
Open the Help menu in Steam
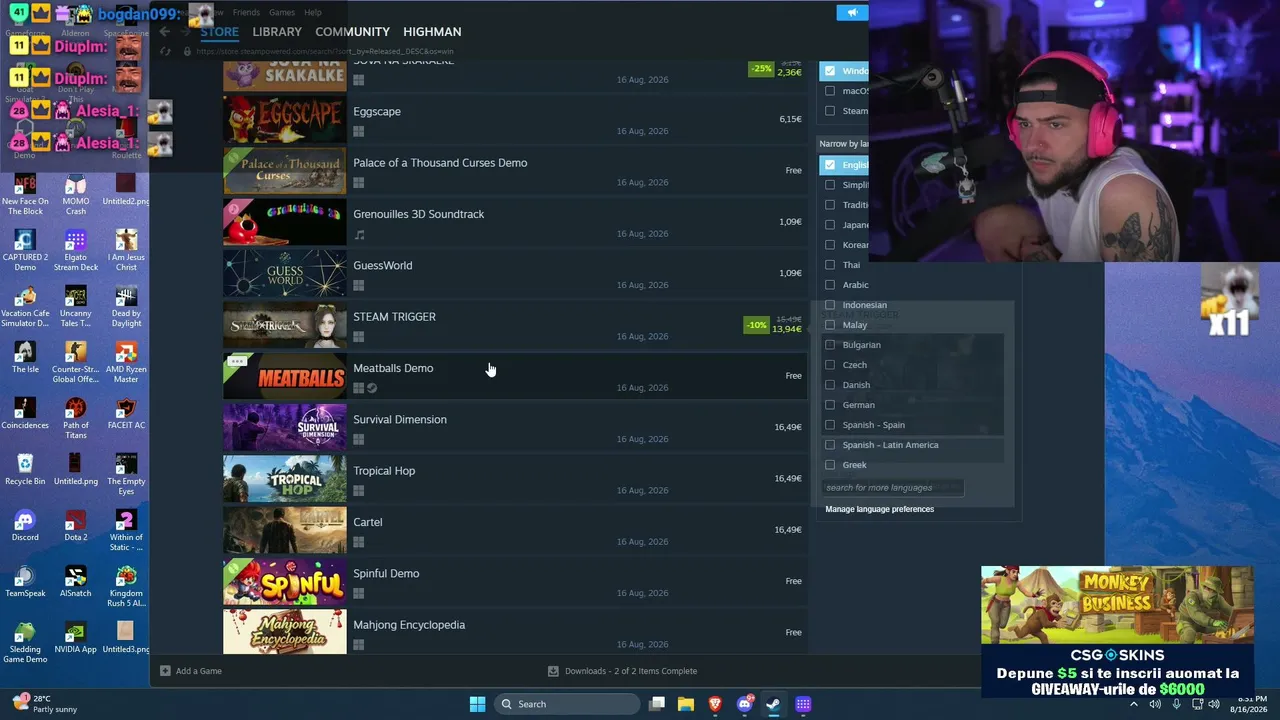(313, 13)
